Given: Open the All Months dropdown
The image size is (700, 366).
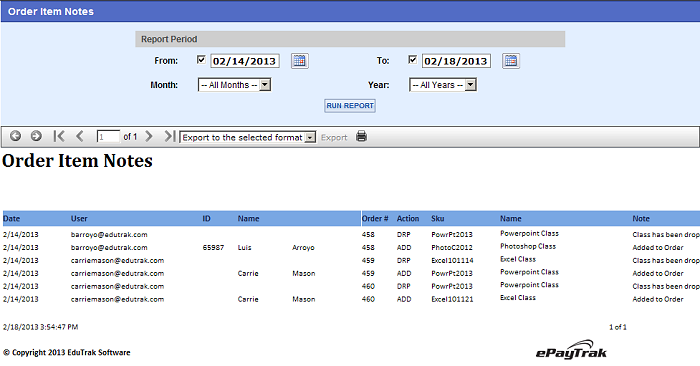Looking at the screenshot, I should [234, 85].
